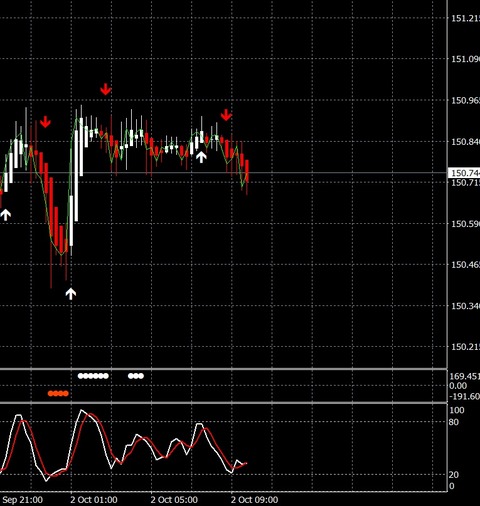
Task: Click the 2 Oct 01:00 time label
Action: [x=94, y=500]
